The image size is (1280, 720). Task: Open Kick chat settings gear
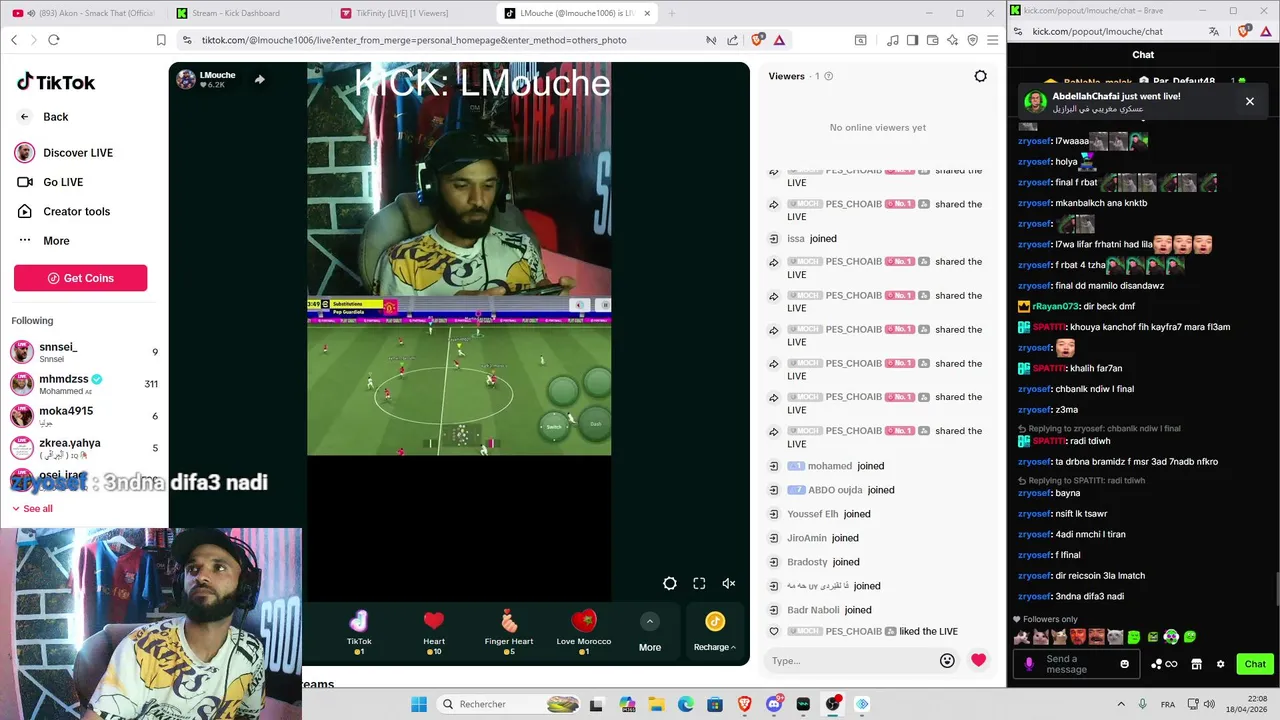(x=1220, y=664)
